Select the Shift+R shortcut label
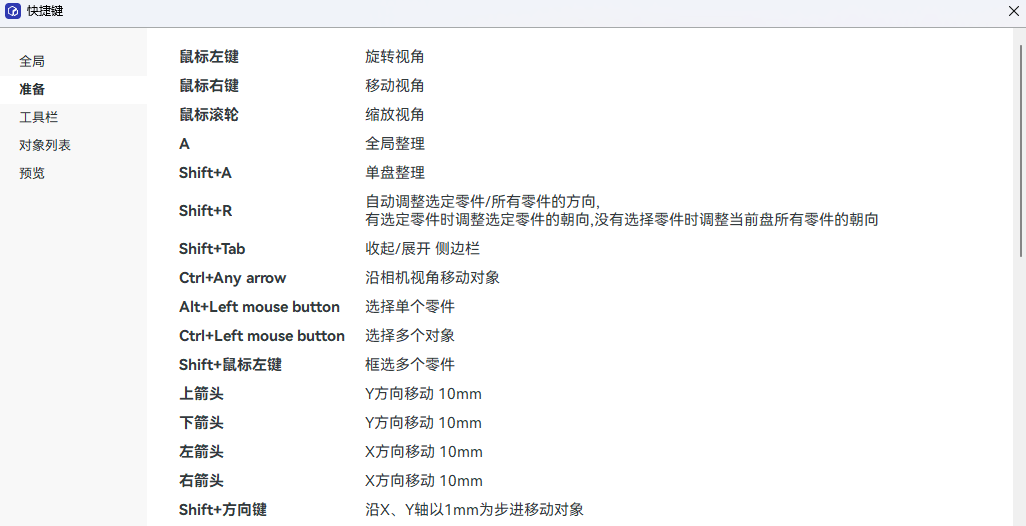The width and height of the screenshot is (1026, 526). point(205,211)
